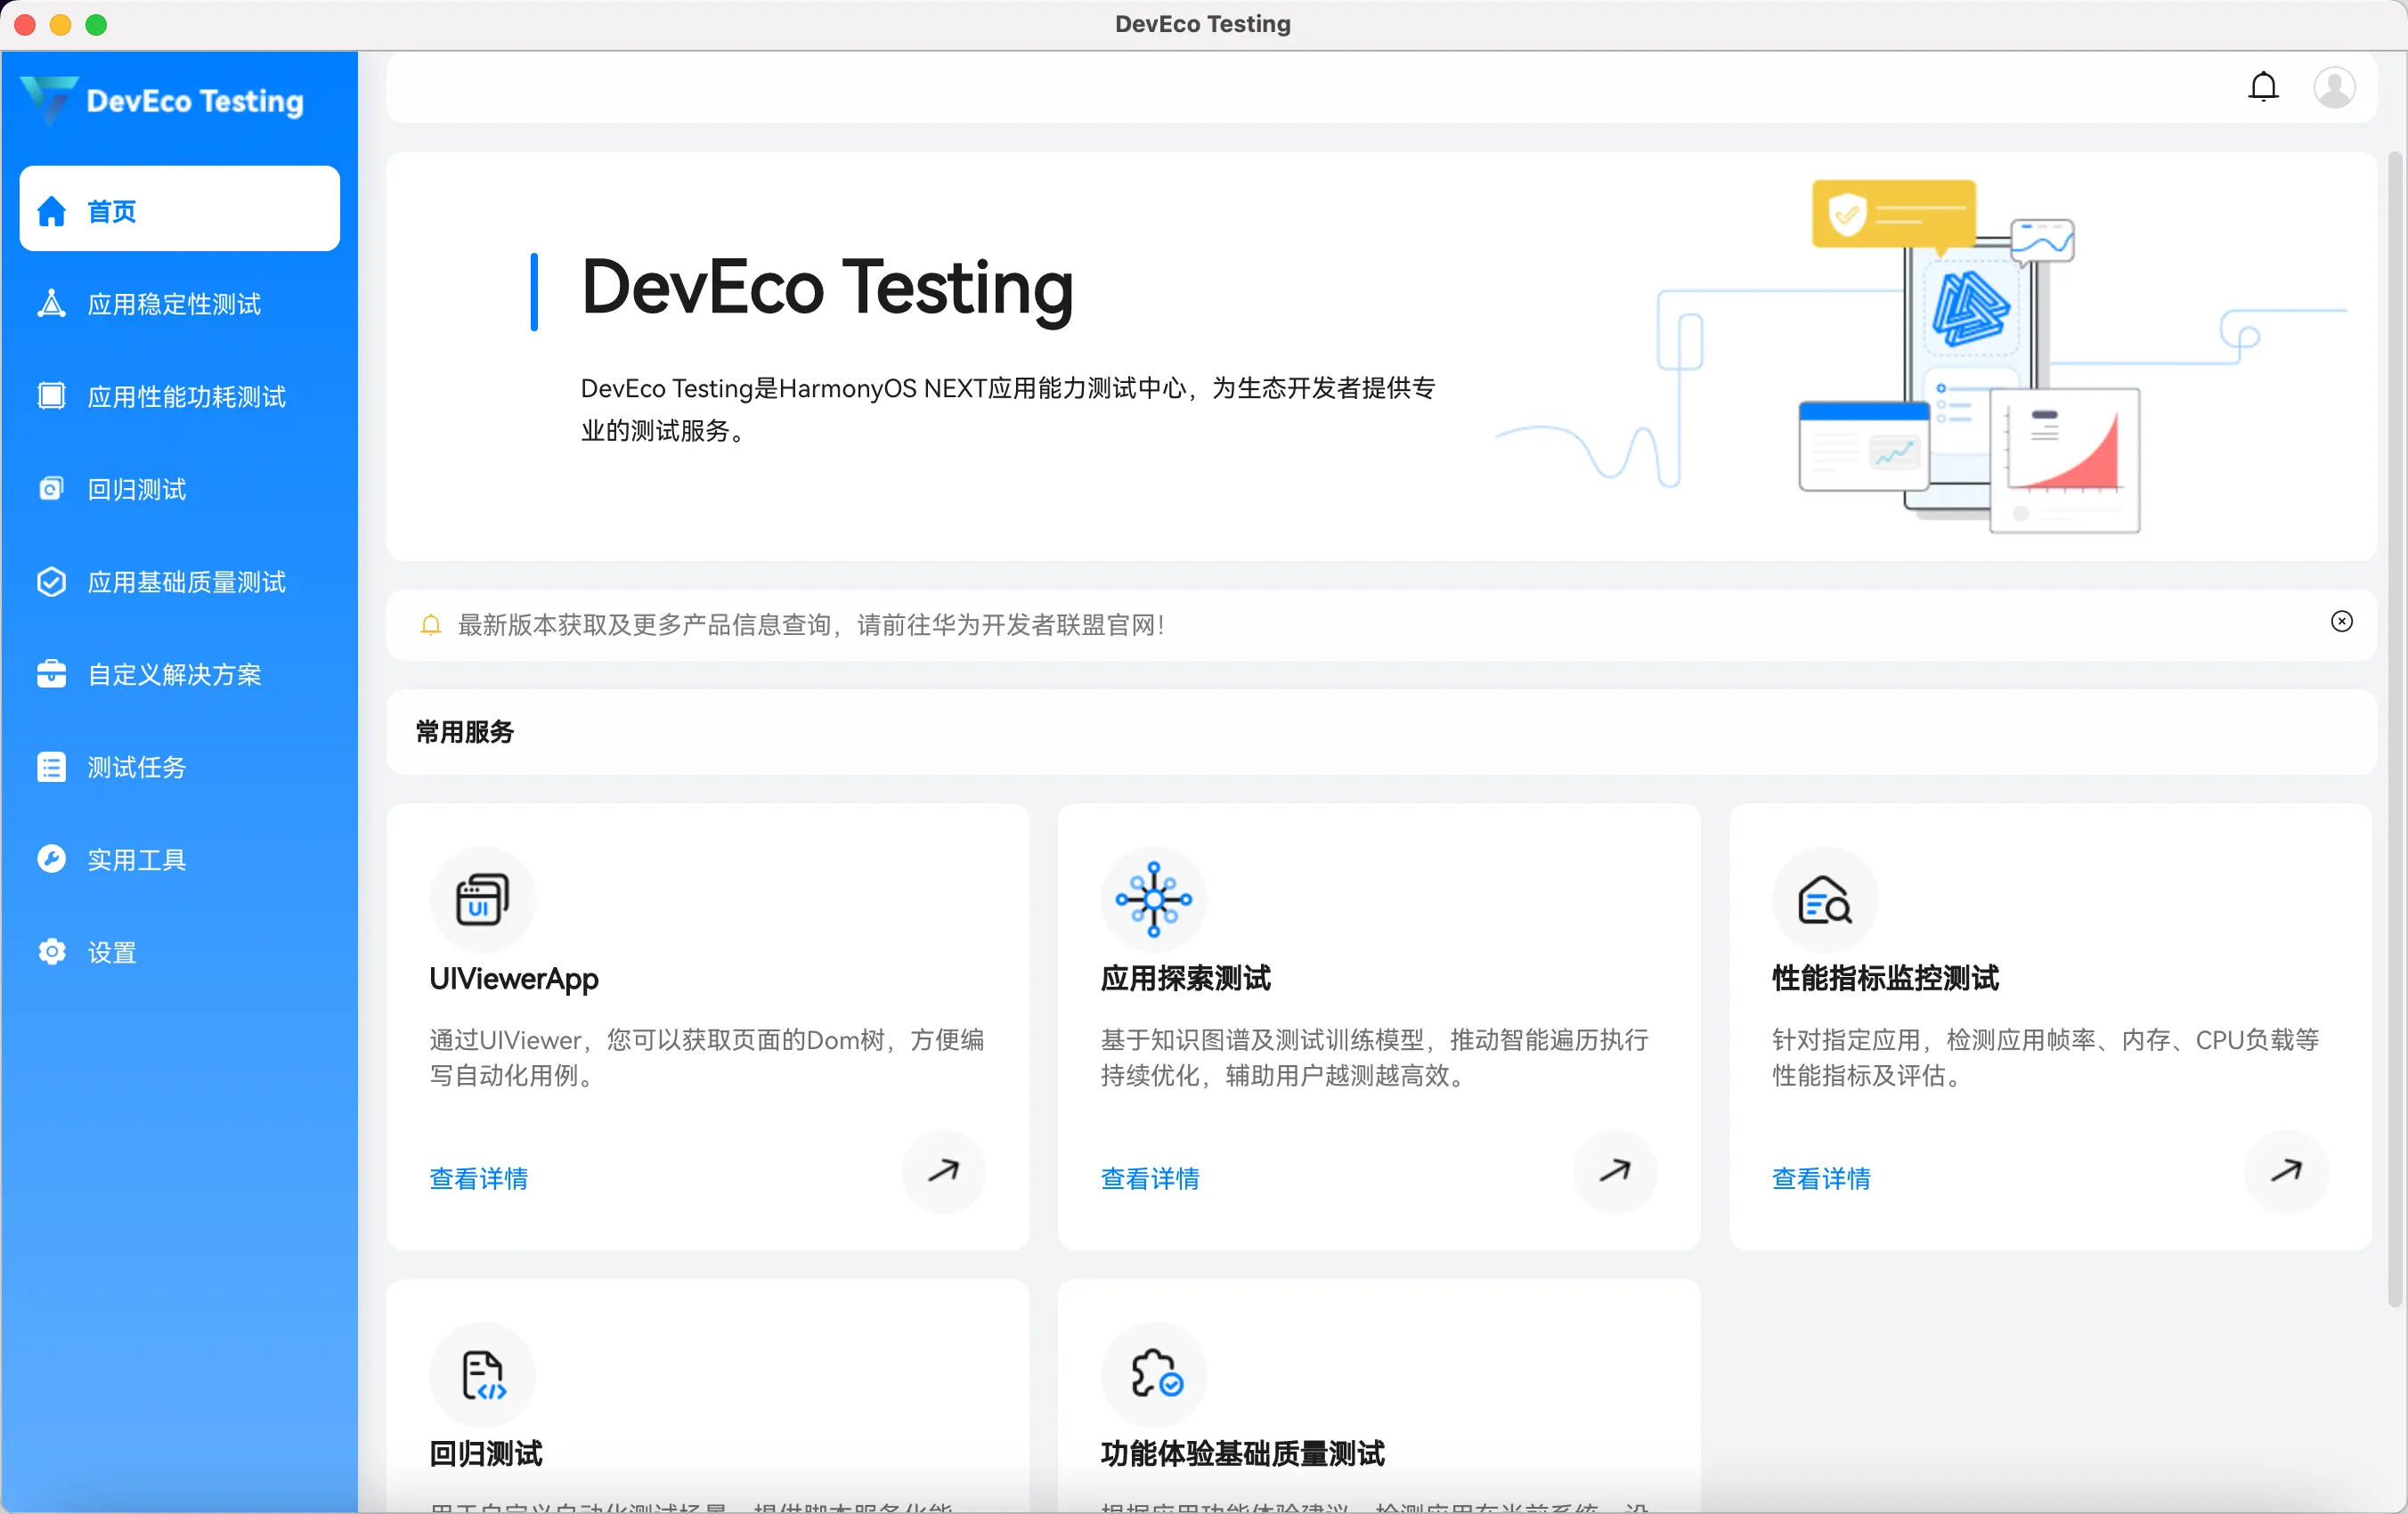Open 应用稳定性测试 sidebar item
This screenshot has height=1514, width=2408.
[x=174, y=303]
